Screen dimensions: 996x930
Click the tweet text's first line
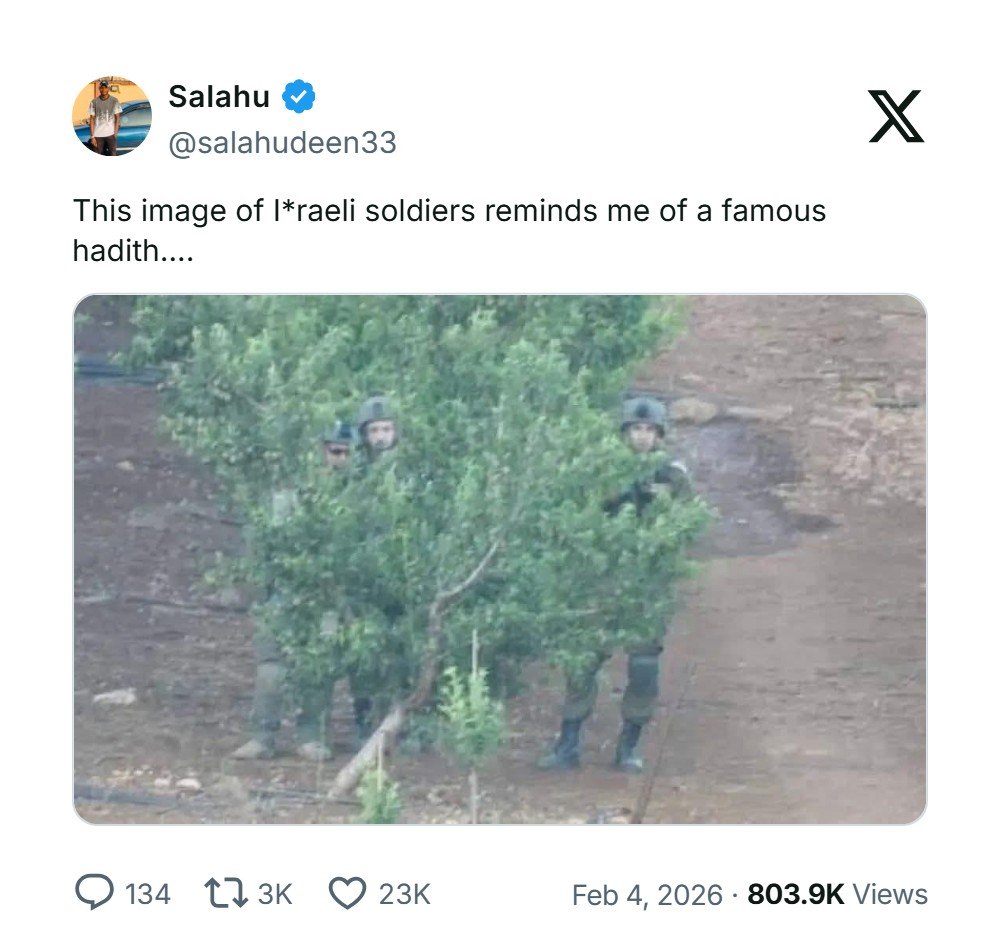pos(449,211)
